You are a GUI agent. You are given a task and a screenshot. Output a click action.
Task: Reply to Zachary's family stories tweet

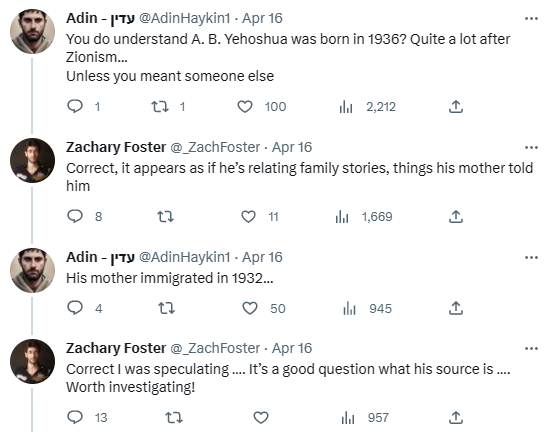pyautogui.click(x=75, y=216)
